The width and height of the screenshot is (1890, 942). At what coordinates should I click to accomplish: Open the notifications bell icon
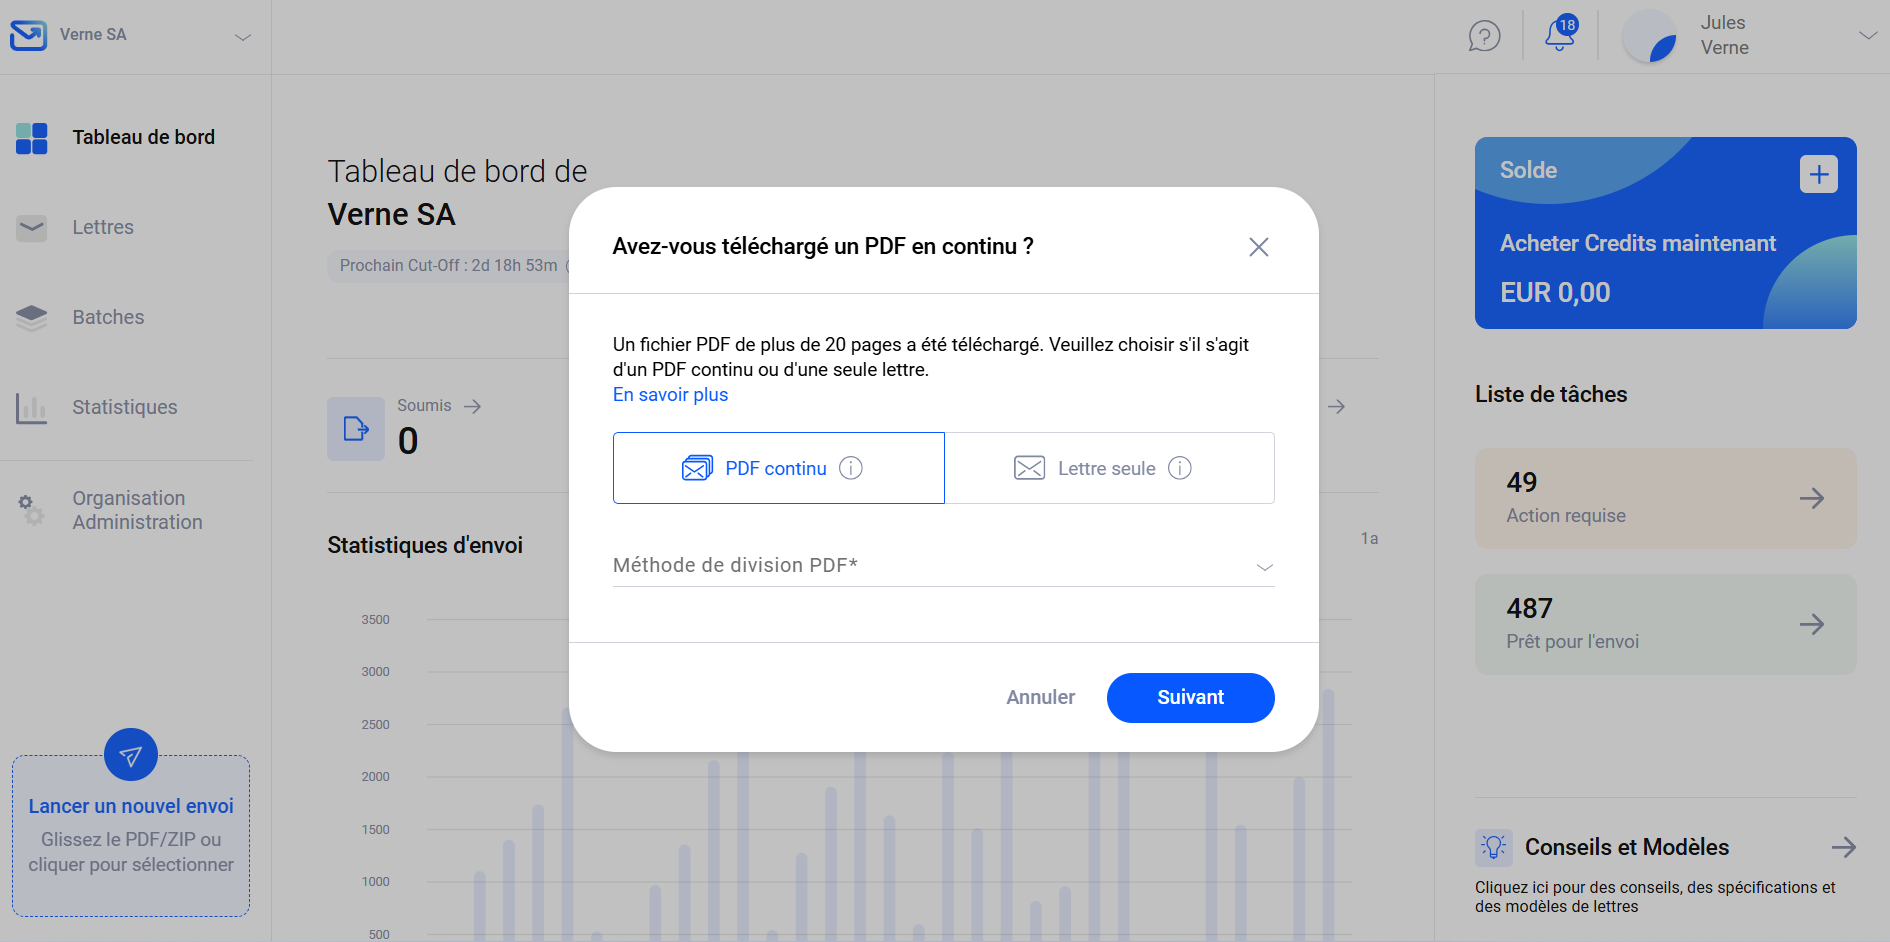(1559, 35)
